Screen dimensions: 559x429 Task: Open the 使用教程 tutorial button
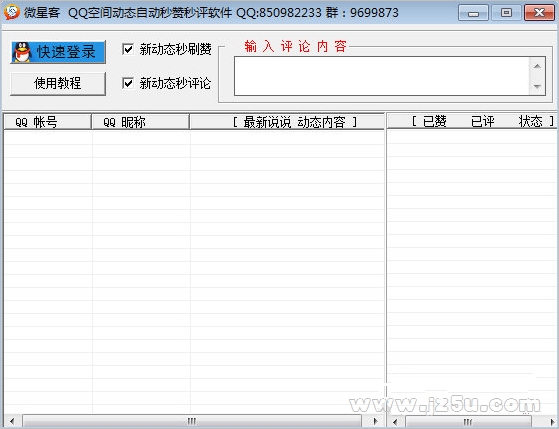point(58,83)
